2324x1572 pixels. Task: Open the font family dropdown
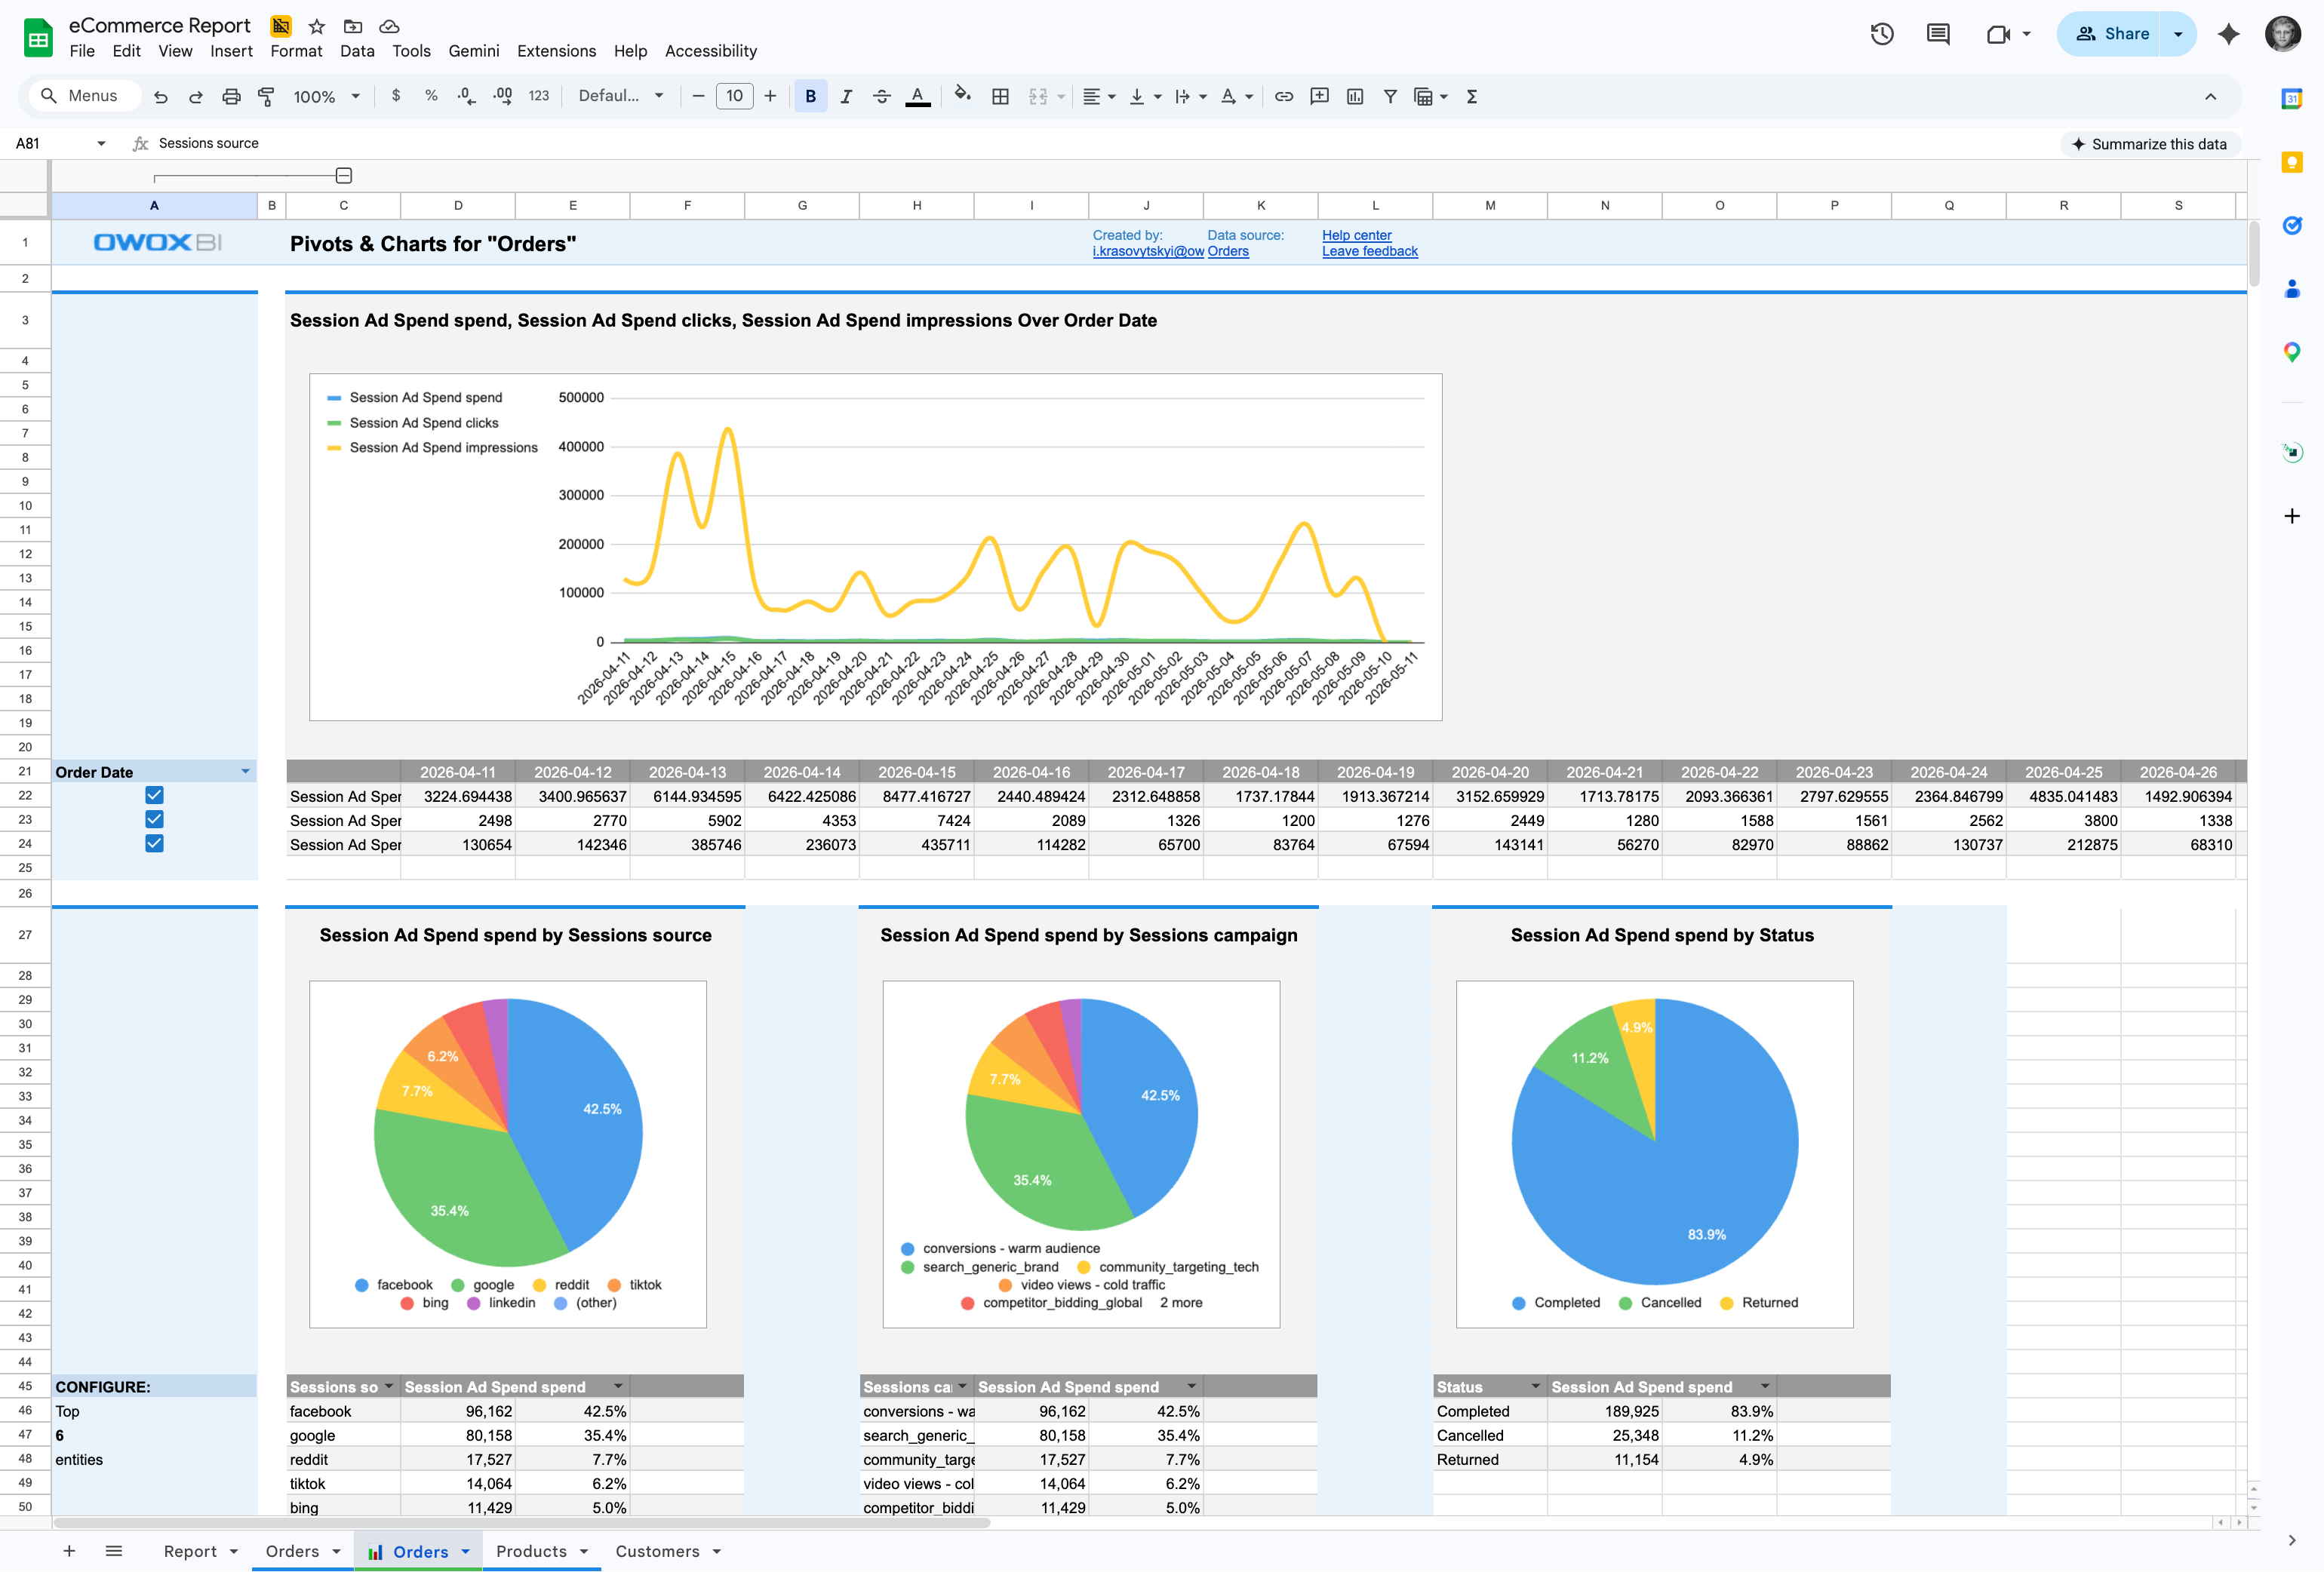[x=621, y=96]
